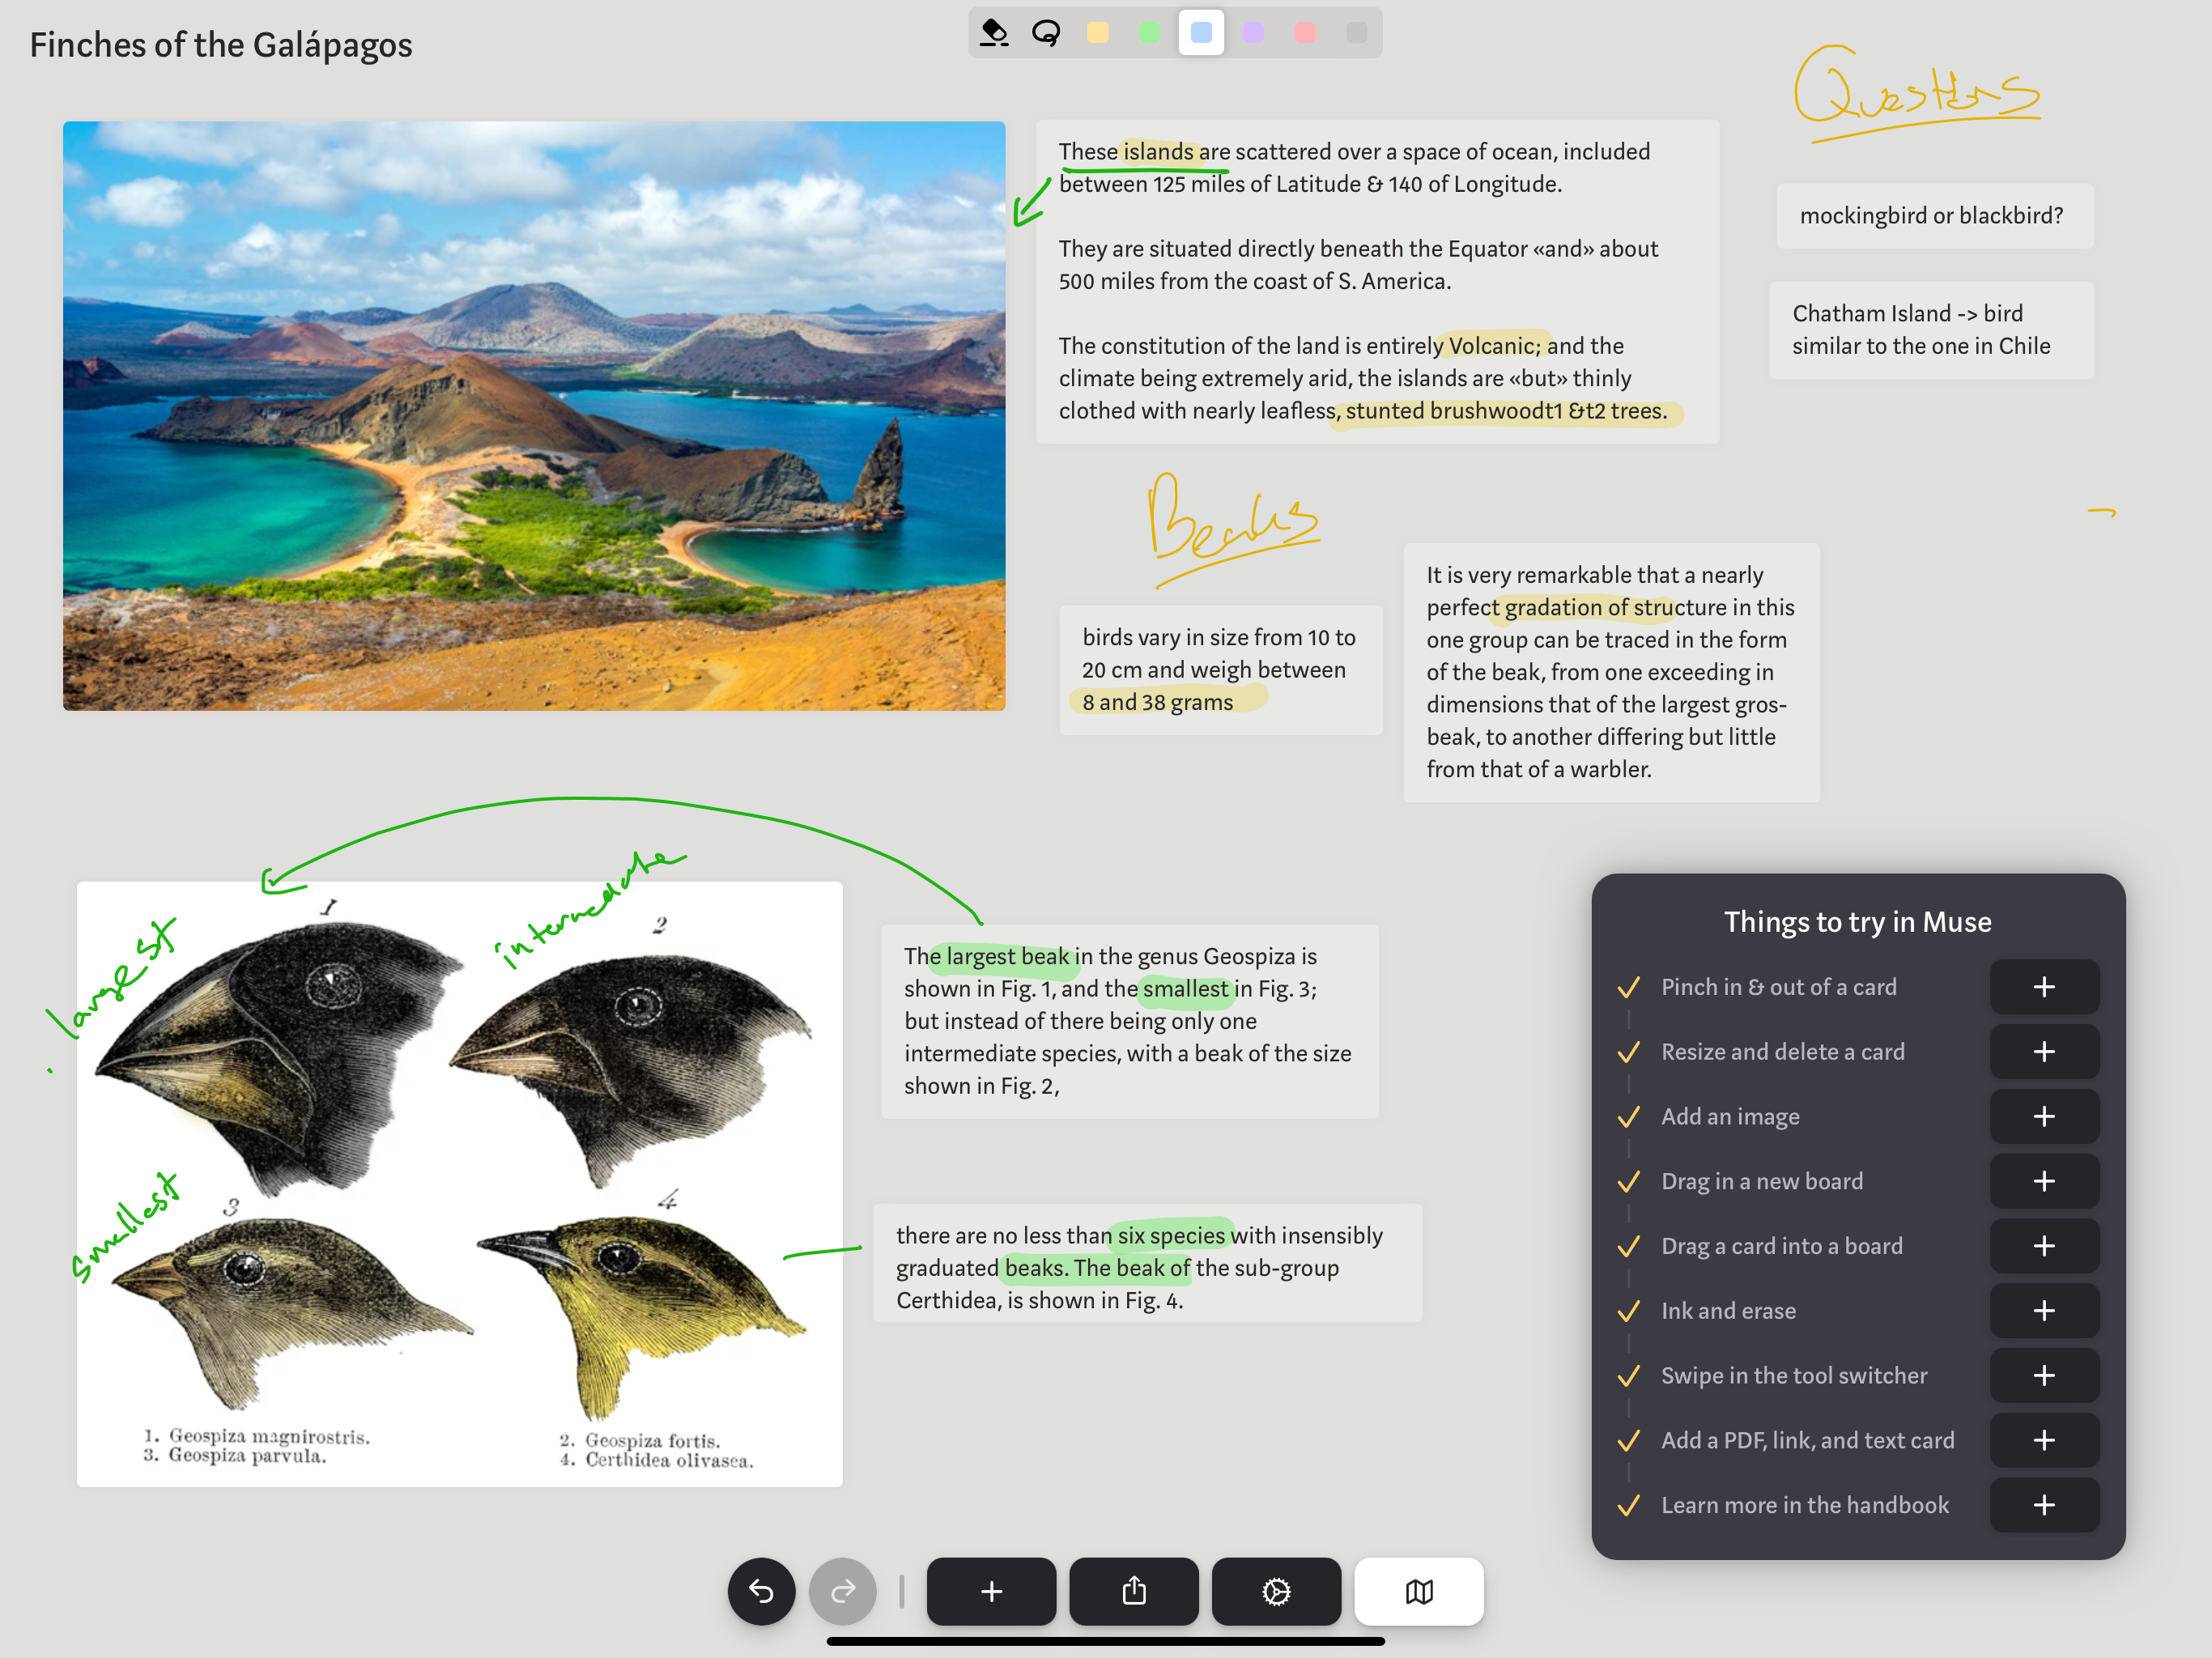Select the lasso selection tool
Image resolution: width=2212 pixels, height=1658 pixels.
[x=1046, y=33]
